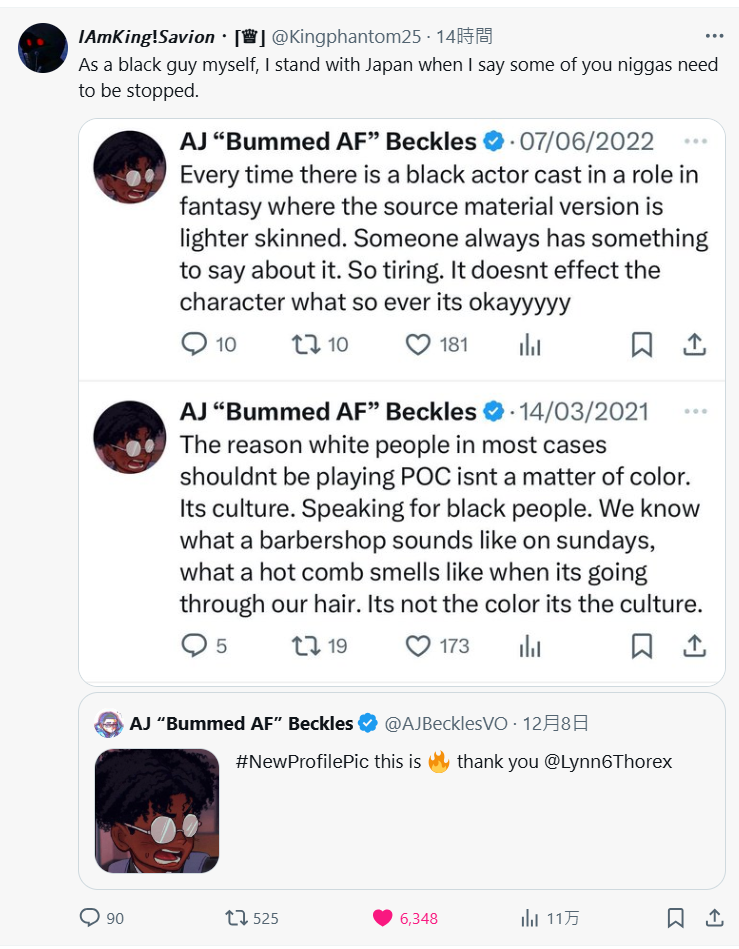Click the main tweet author's avatar

pyautogui.click(x=43, y=47)
